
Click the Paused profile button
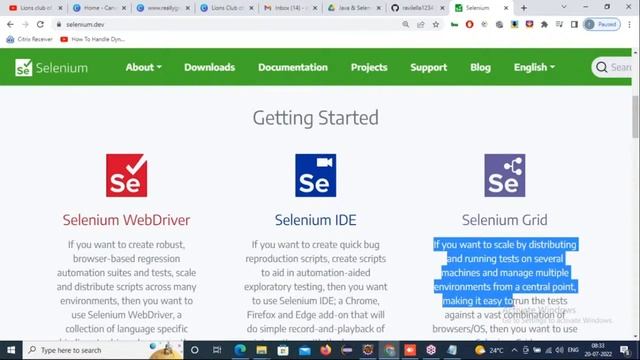[x=602, y=24]
